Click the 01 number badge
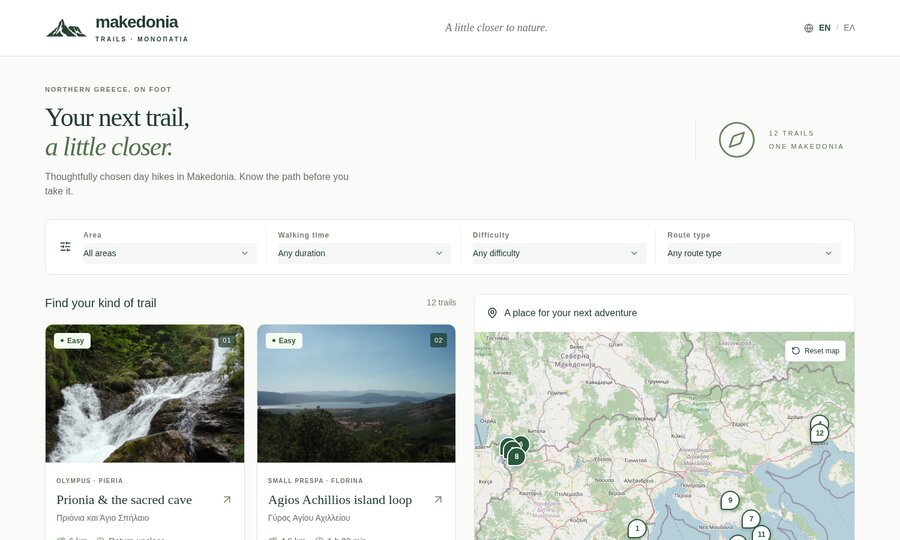The height and width of the screenshot is (540, 900). tap(227, 340)
